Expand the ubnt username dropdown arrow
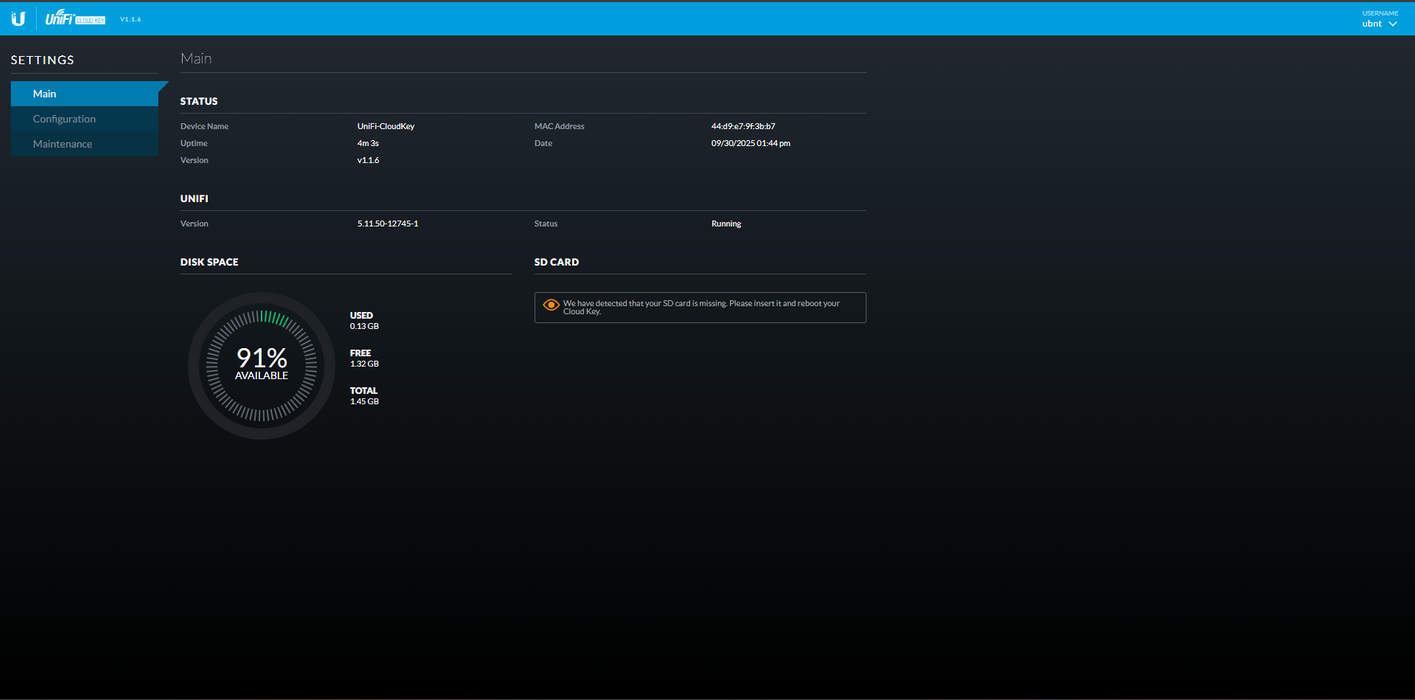Screen dimensions: 1415x700 pos(1393,24)
